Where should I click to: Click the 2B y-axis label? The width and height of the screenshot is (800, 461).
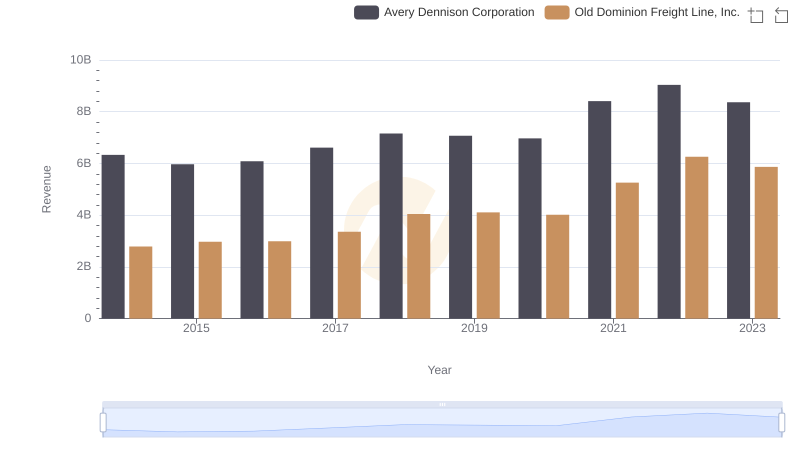point(84,266)
